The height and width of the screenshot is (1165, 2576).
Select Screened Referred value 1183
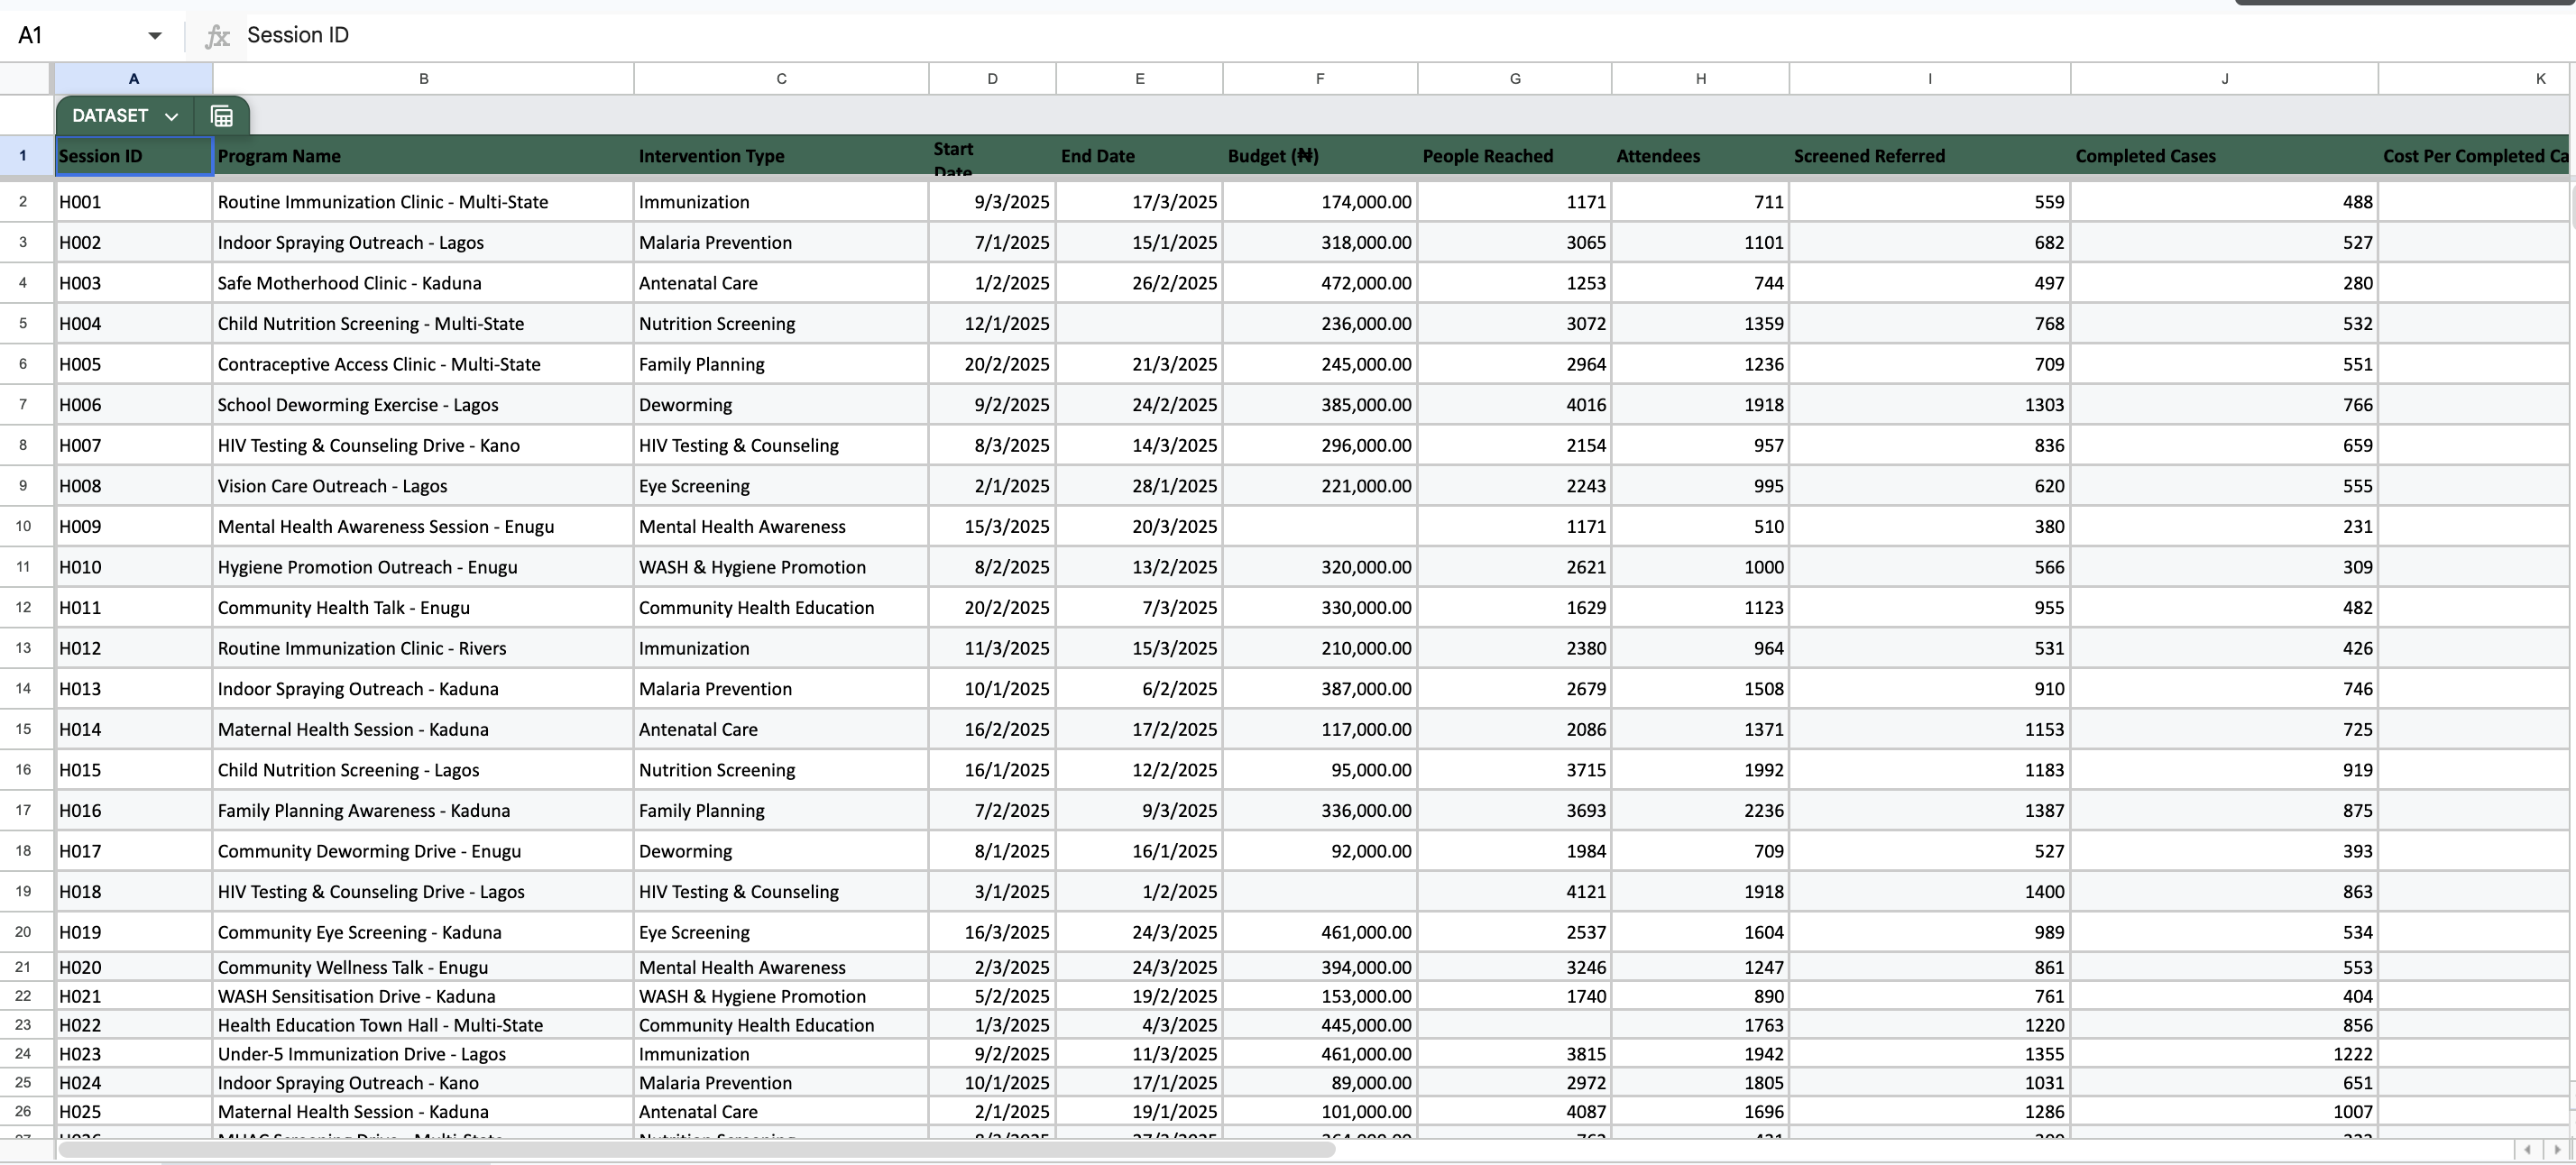pos(1929,770)
